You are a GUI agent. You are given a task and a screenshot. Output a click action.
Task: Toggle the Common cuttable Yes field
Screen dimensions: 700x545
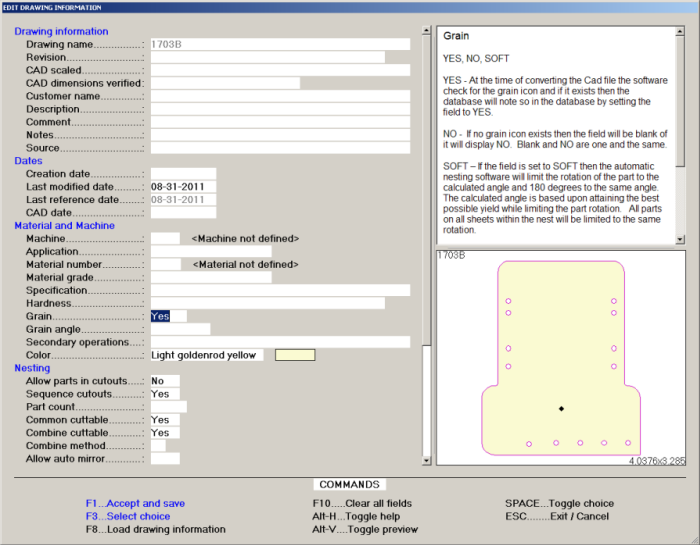(165, 420)
